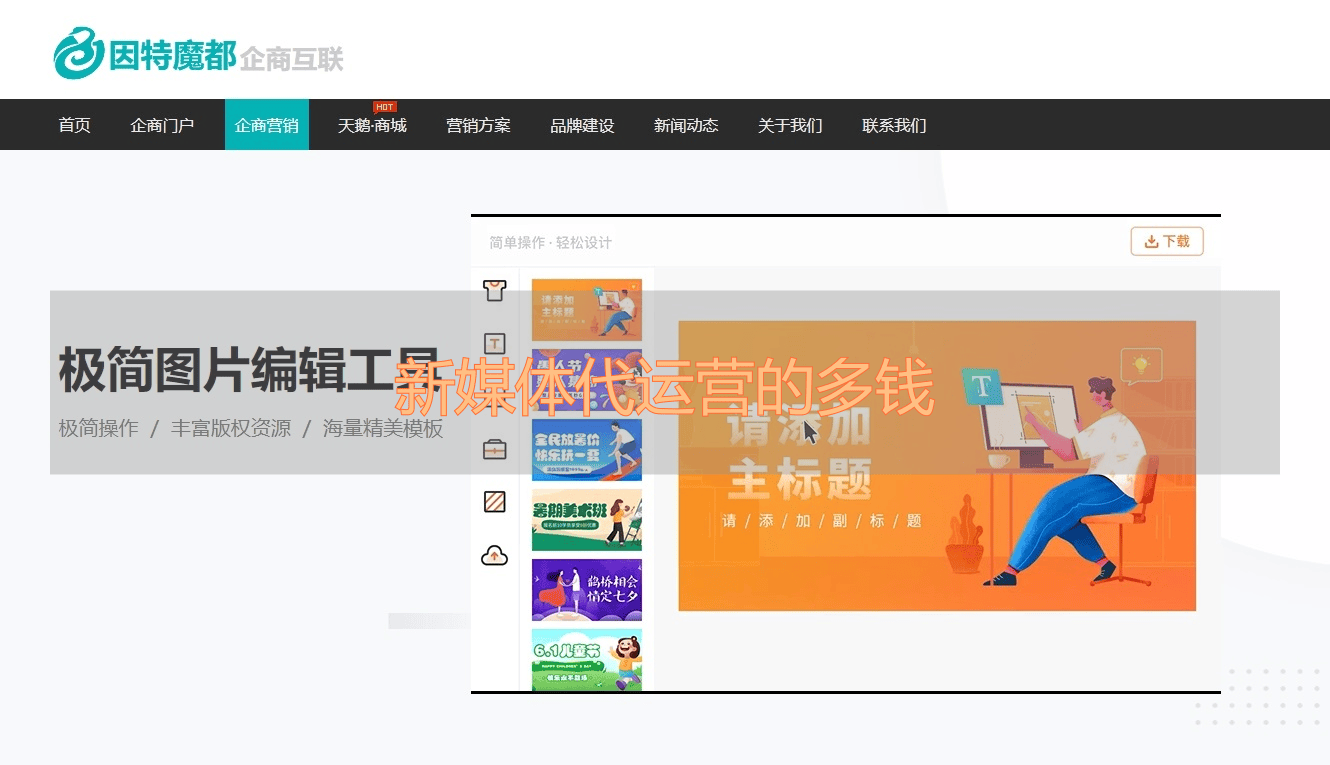1330x765 pixels.
Task: Select the active 企商营销 tab
Action: [x=266, y=125]
